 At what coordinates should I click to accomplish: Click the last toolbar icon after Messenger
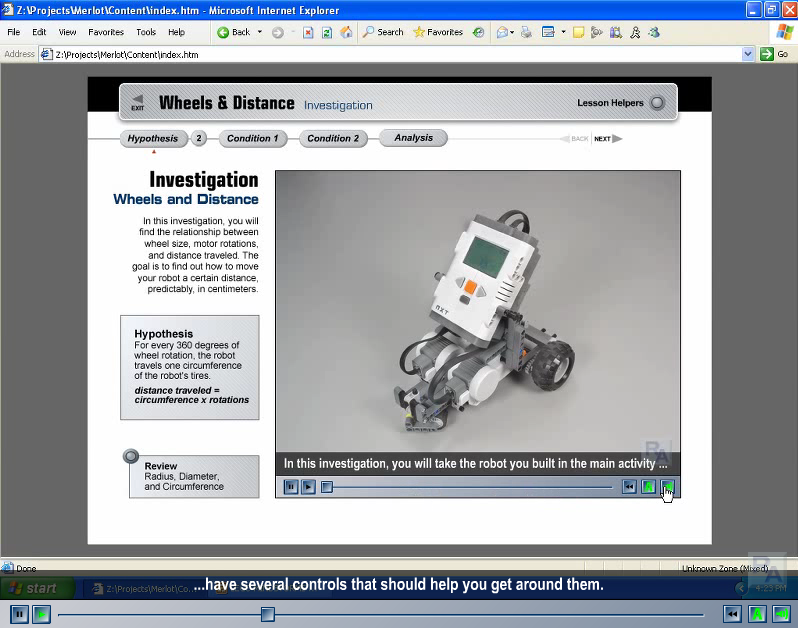(654, 33)
